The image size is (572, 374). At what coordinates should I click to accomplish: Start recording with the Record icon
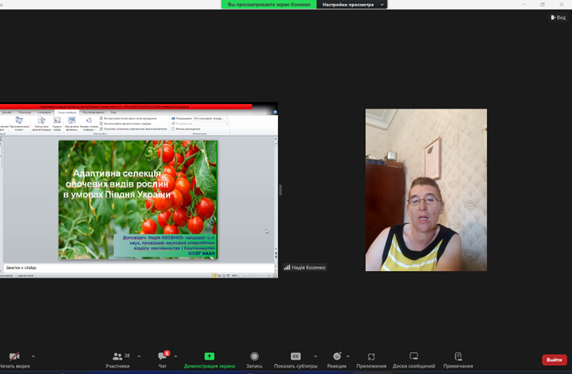click(255, 356)
